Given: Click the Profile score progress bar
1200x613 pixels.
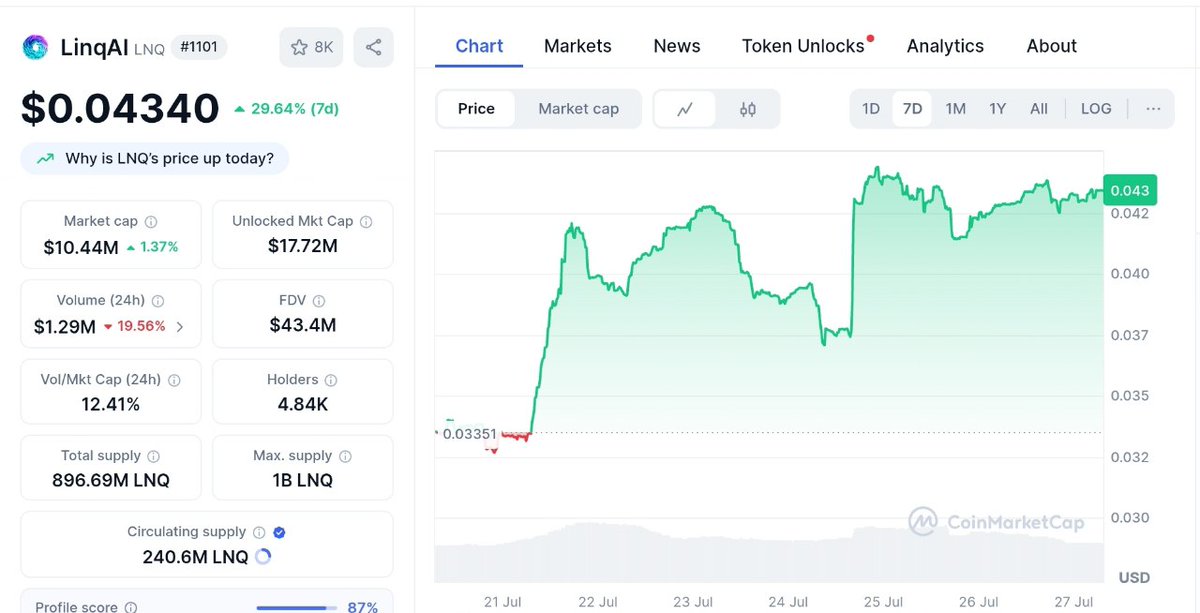Looking at the screenshot, I should coord(296,607).
